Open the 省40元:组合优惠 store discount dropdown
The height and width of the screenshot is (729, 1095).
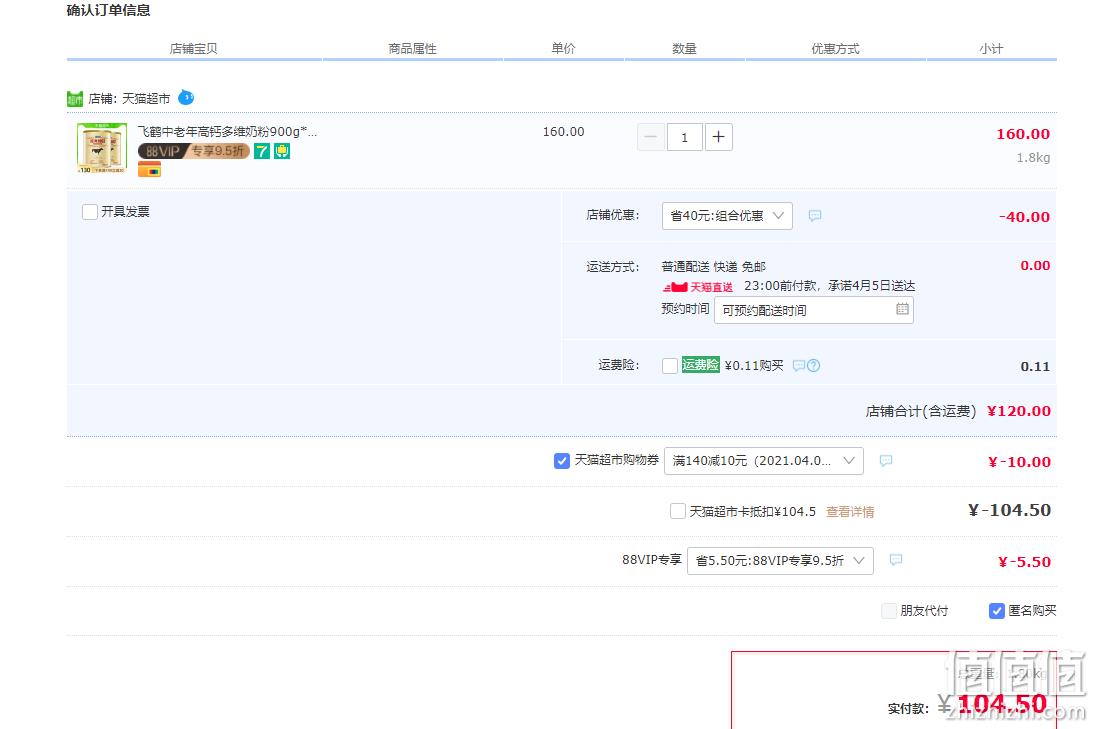(727, 216)
